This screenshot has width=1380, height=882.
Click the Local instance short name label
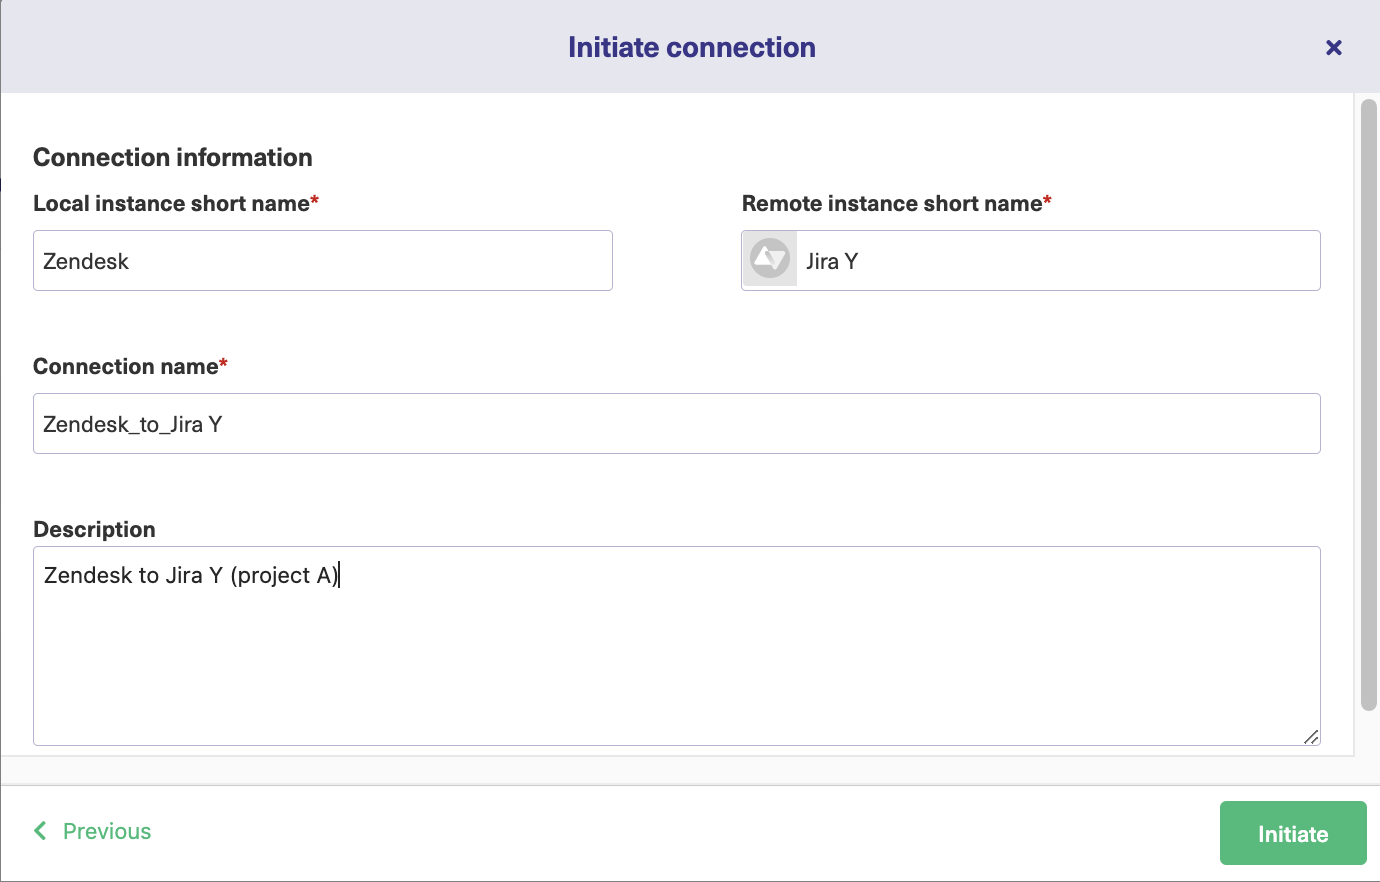tap(176, 203)
